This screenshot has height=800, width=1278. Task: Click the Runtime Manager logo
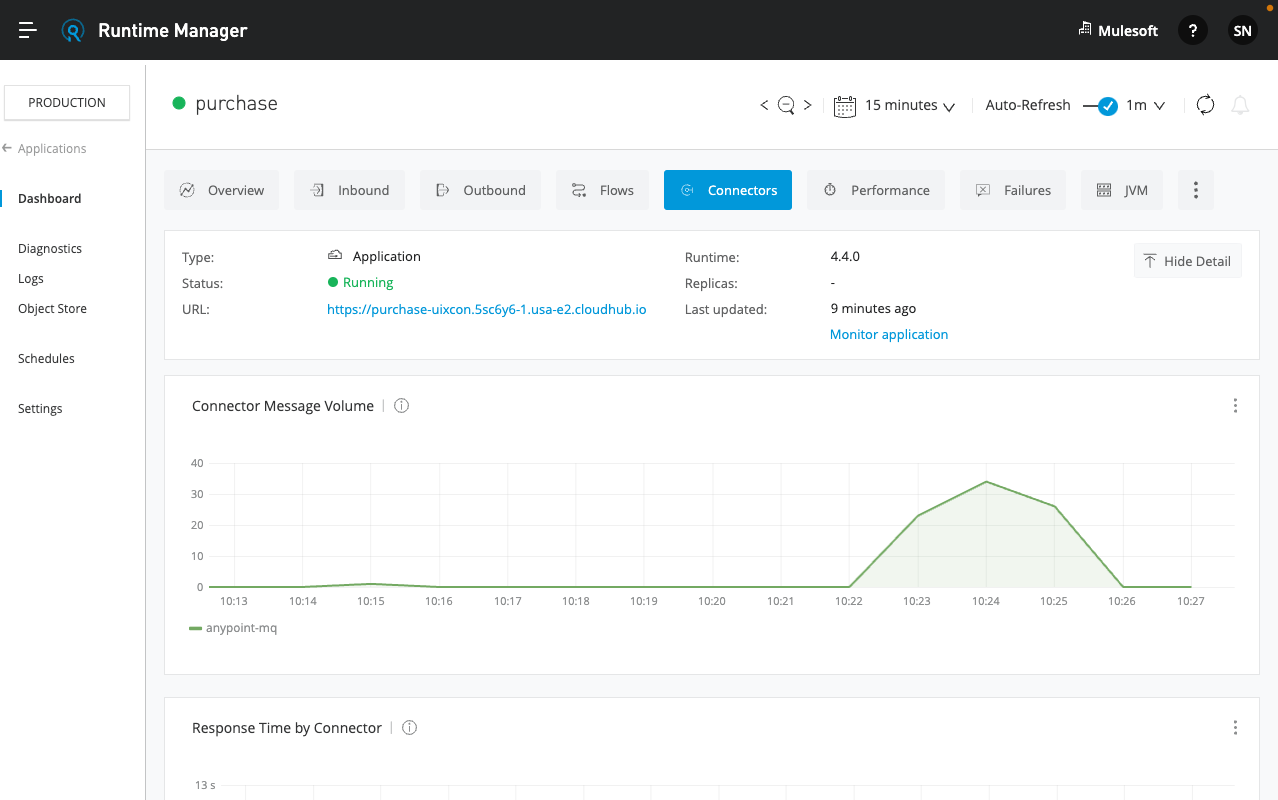pyautogui.click(x=72, y=30)
